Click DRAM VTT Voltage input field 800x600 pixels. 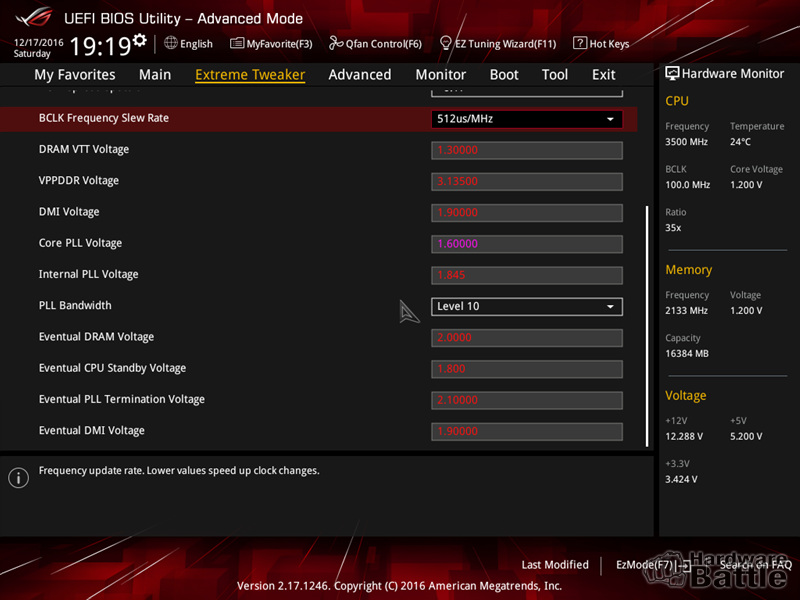[x=527, y=151]
